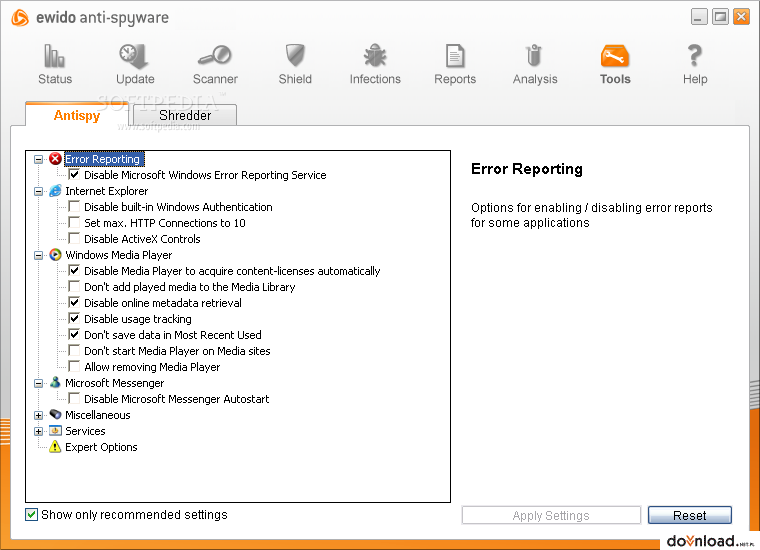This screenshot has width=760, height=550.
Task: Toggle Show only recommended settings checkbox
Action: tap(32, 515)
